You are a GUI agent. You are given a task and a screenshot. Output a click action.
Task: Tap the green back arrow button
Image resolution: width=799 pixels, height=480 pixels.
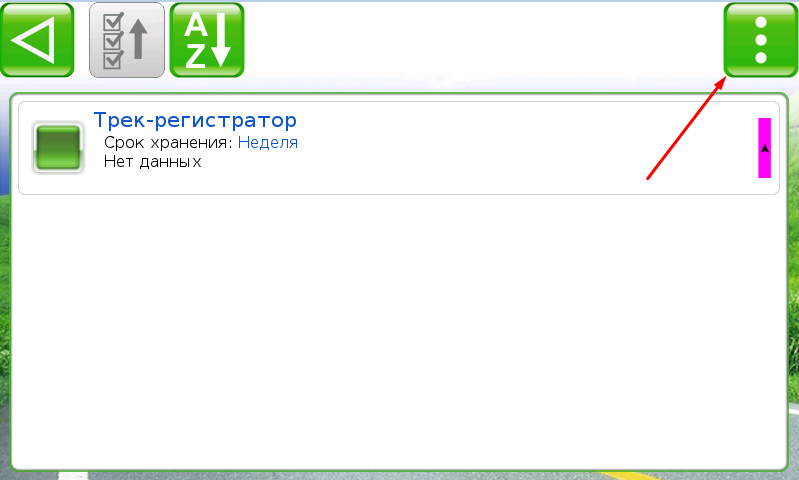pos(37,40)
